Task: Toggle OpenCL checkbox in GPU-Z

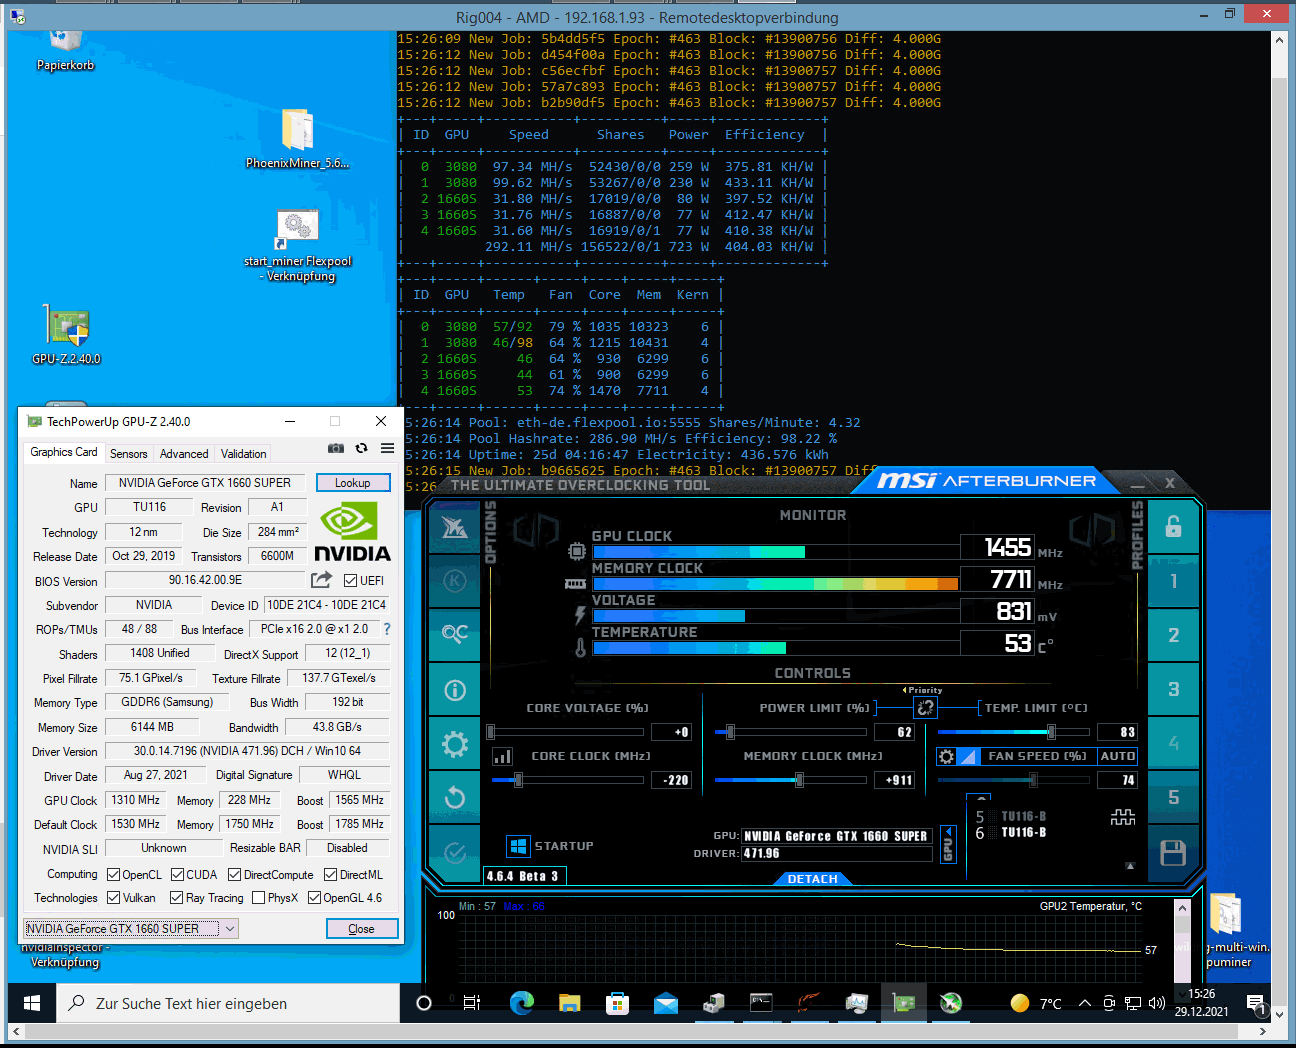Action: tap(113, 874)
